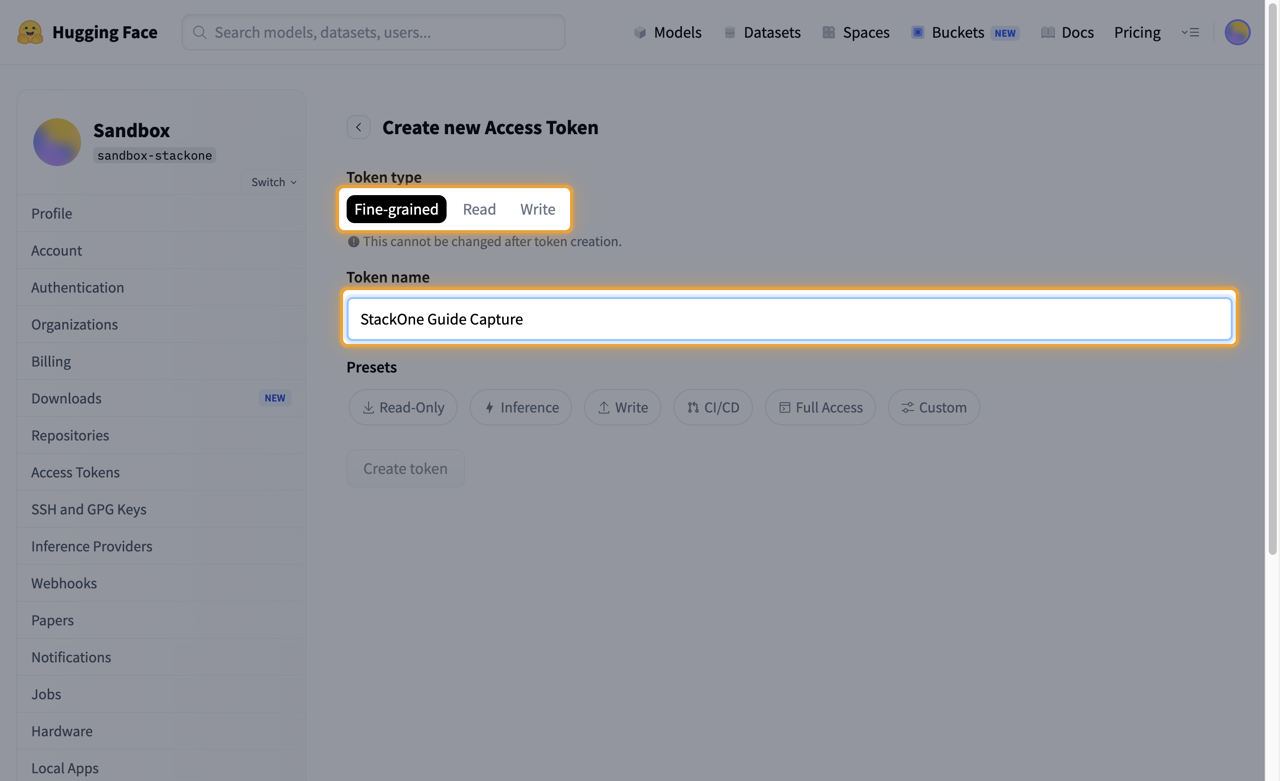This screenshot has width=1280, height=781.
Task: Select Fine-grained token type
Action: point(396,209)
